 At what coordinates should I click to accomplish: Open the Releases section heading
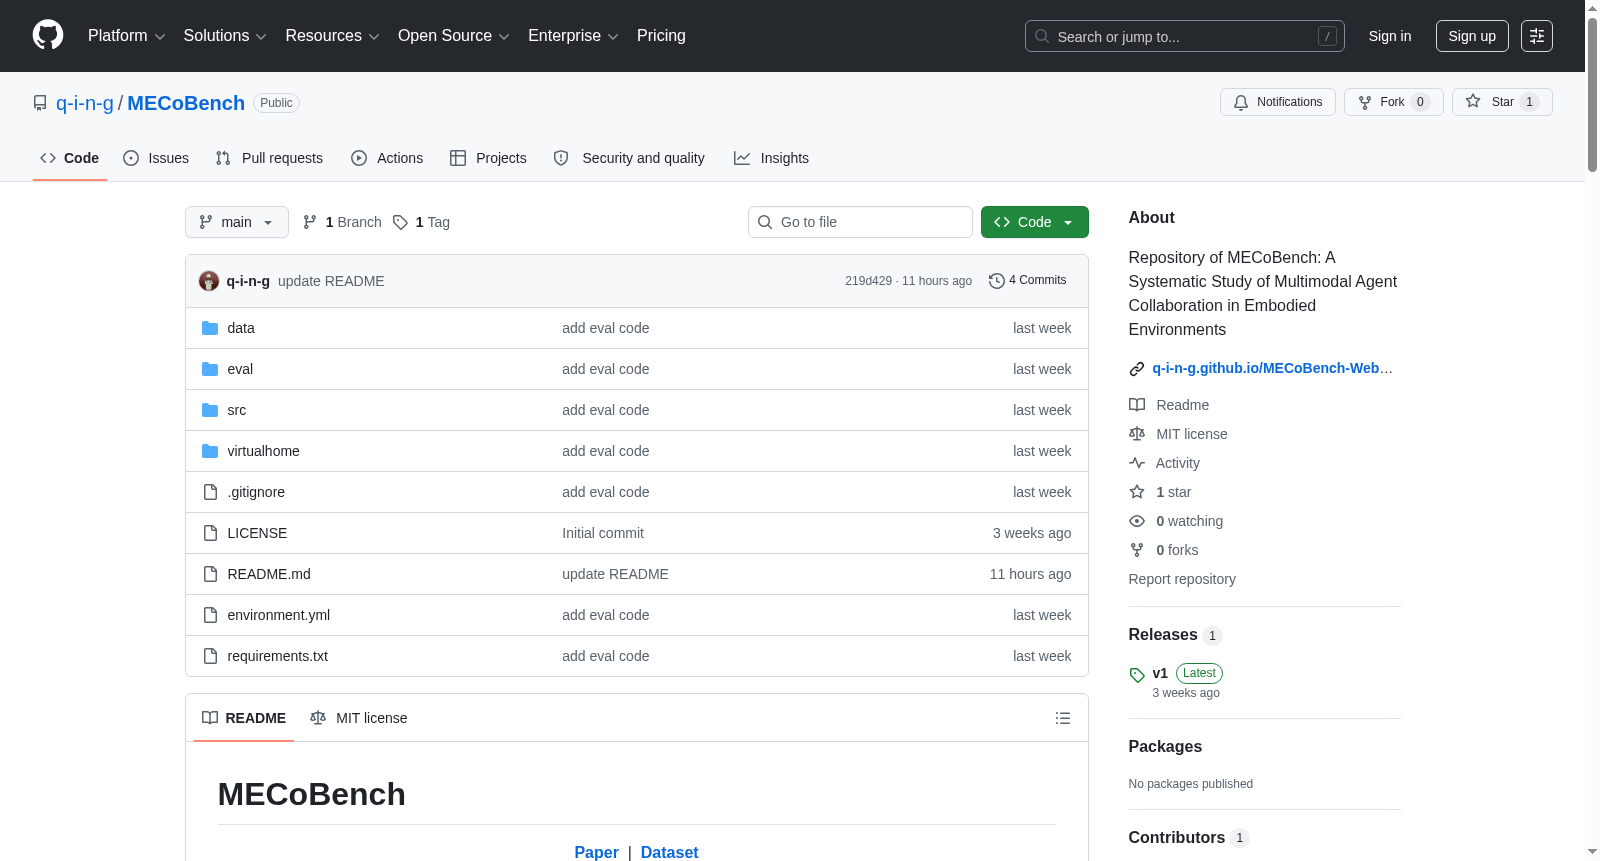point(1163,635)
